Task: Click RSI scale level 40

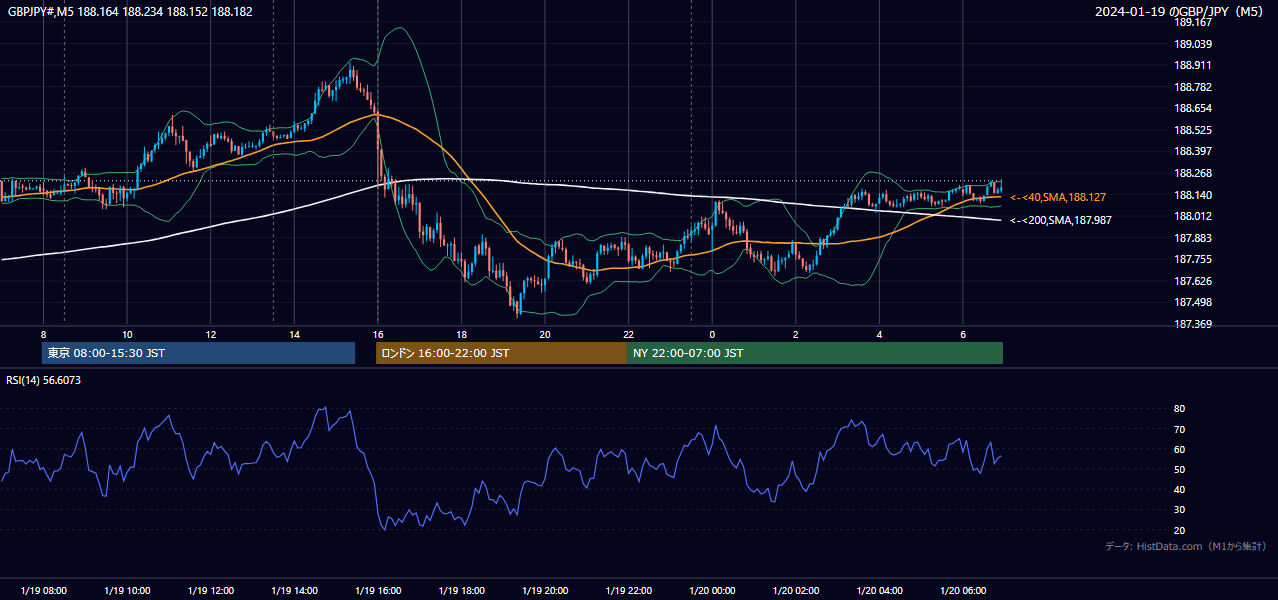Action: (1179, 489)
